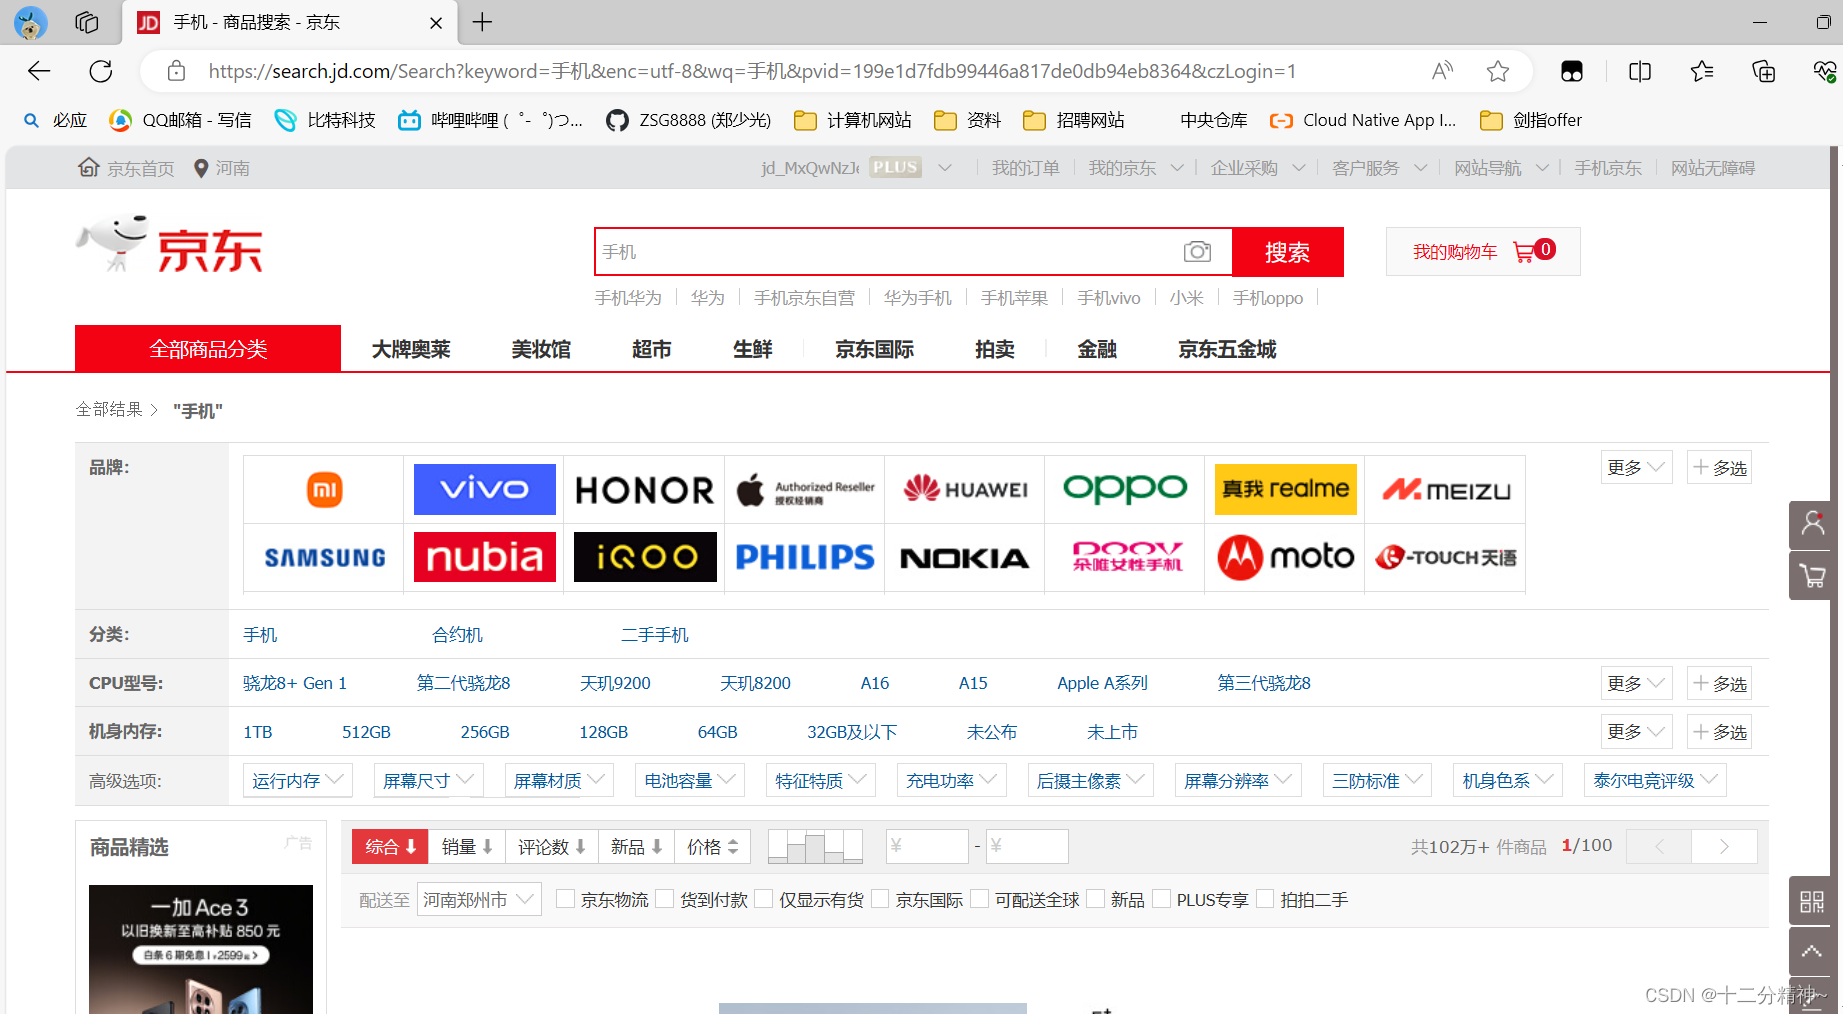This screenshot has width=1843, height=1014.
Task: Click the browser address bar URL
Action: click(752, 71)
